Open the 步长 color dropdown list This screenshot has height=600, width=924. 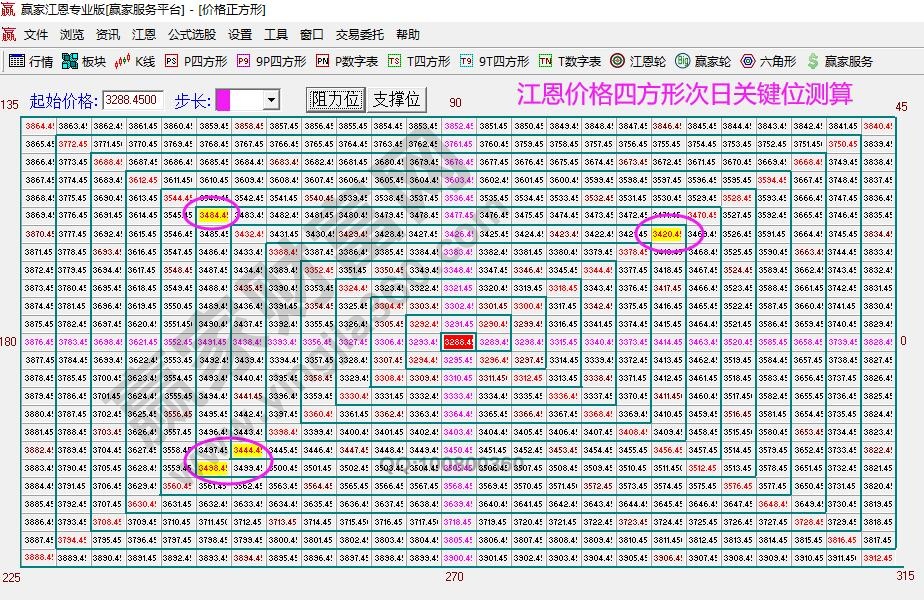270,98
